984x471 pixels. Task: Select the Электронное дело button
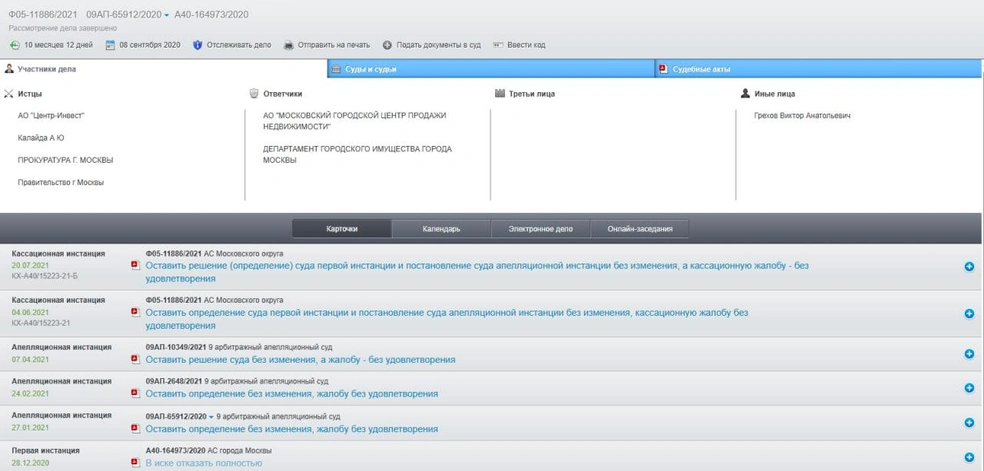click(540, 229)
